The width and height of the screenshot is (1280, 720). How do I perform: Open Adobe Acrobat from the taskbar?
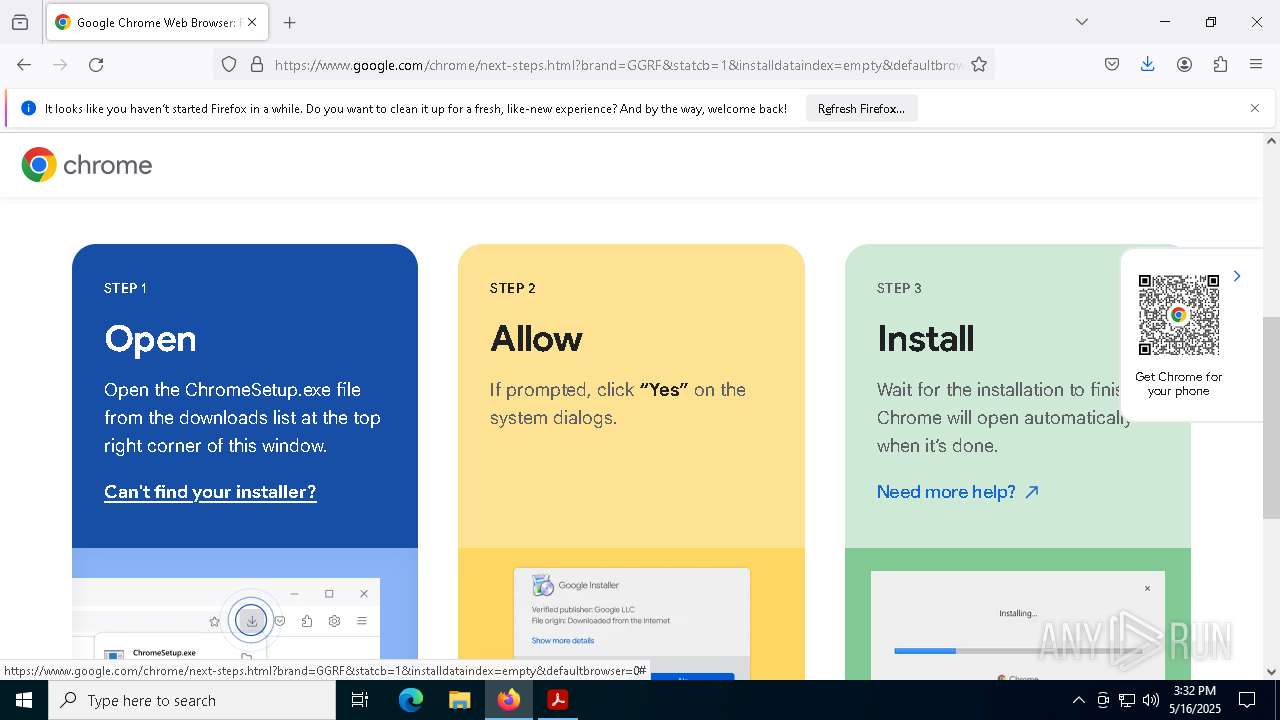tap(558, 700)
